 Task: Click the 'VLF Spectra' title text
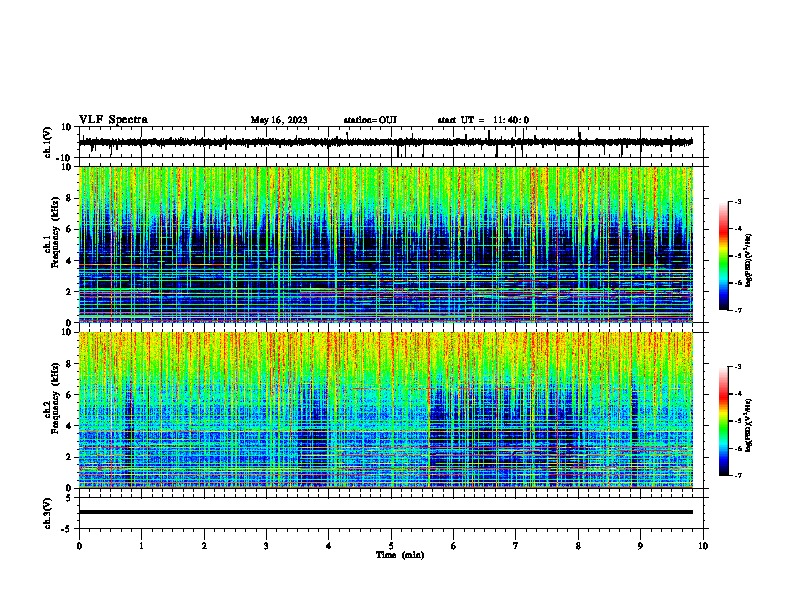pyautogui.click(x=113, y=119)
